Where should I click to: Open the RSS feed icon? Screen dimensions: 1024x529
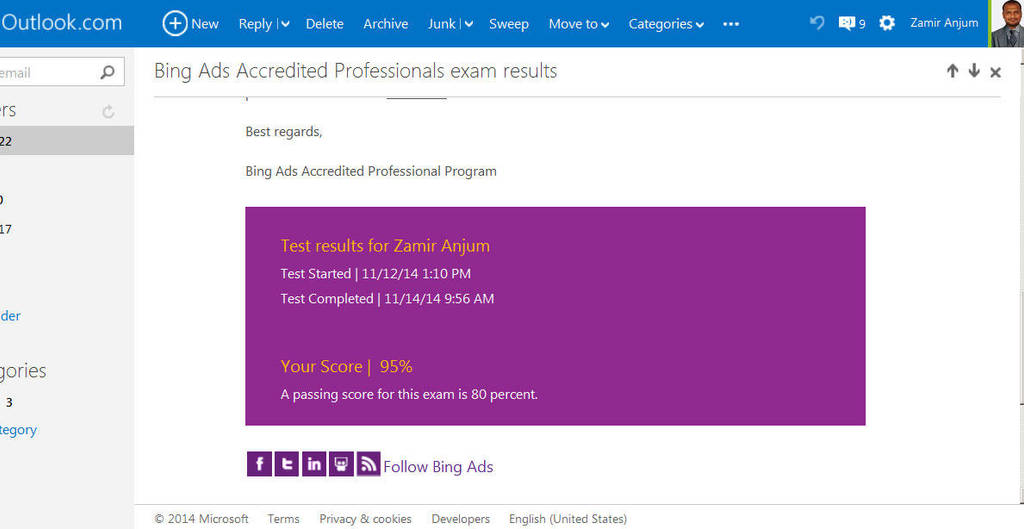(x=368, y=464)
